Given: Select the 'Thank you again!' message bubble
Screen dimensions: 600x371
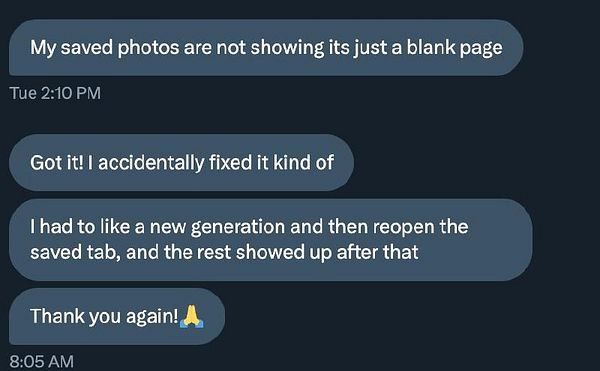Looking at the screenshot, I should pos(117,316).
